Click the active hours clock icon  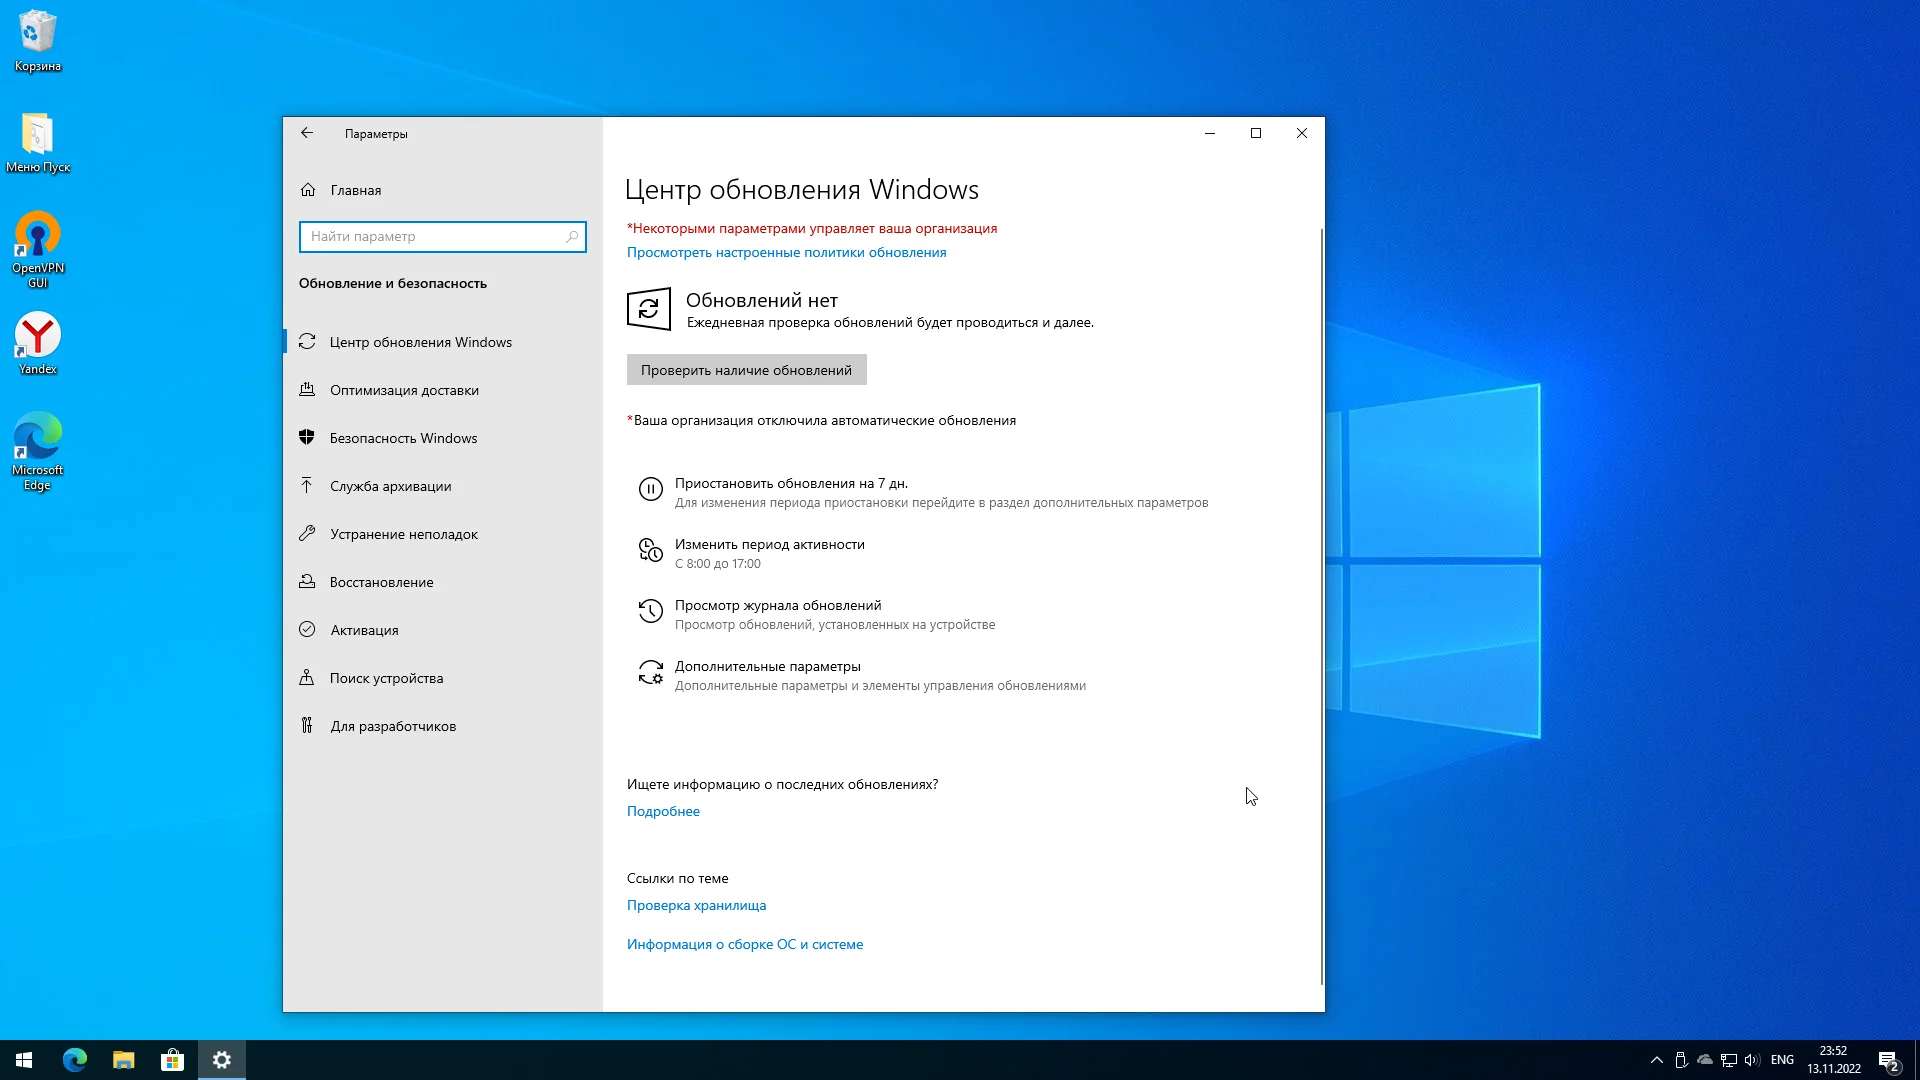coord(650,550)
